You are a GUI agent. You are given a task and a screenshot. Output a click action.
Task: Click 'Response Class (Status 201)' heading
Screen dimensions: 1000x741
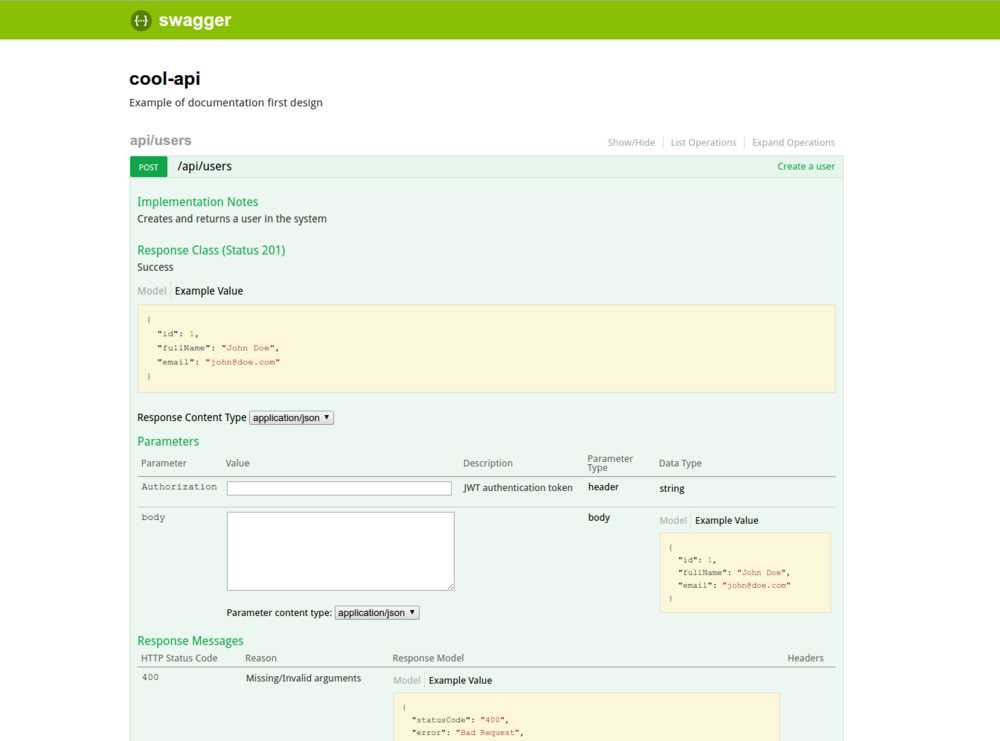pyautogui.click(x=211, y=250)
